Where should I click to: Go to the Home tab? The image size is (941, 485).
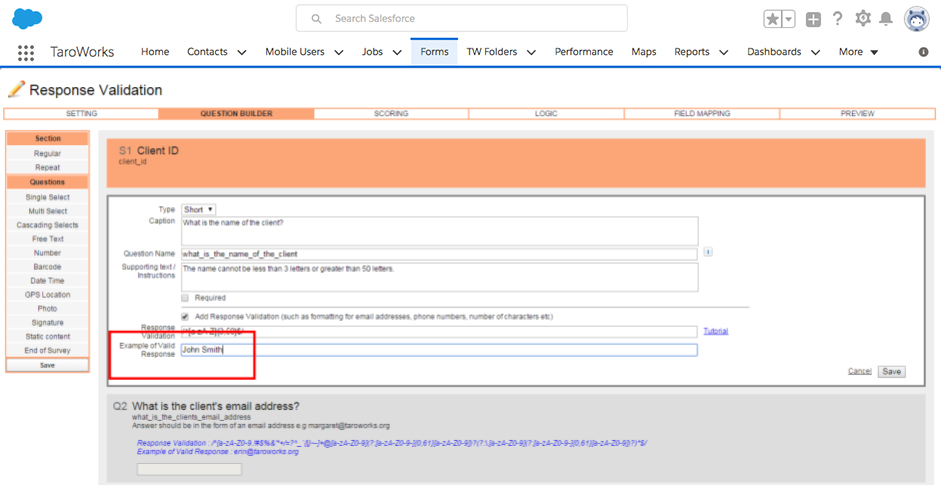(x=155, y=52)
